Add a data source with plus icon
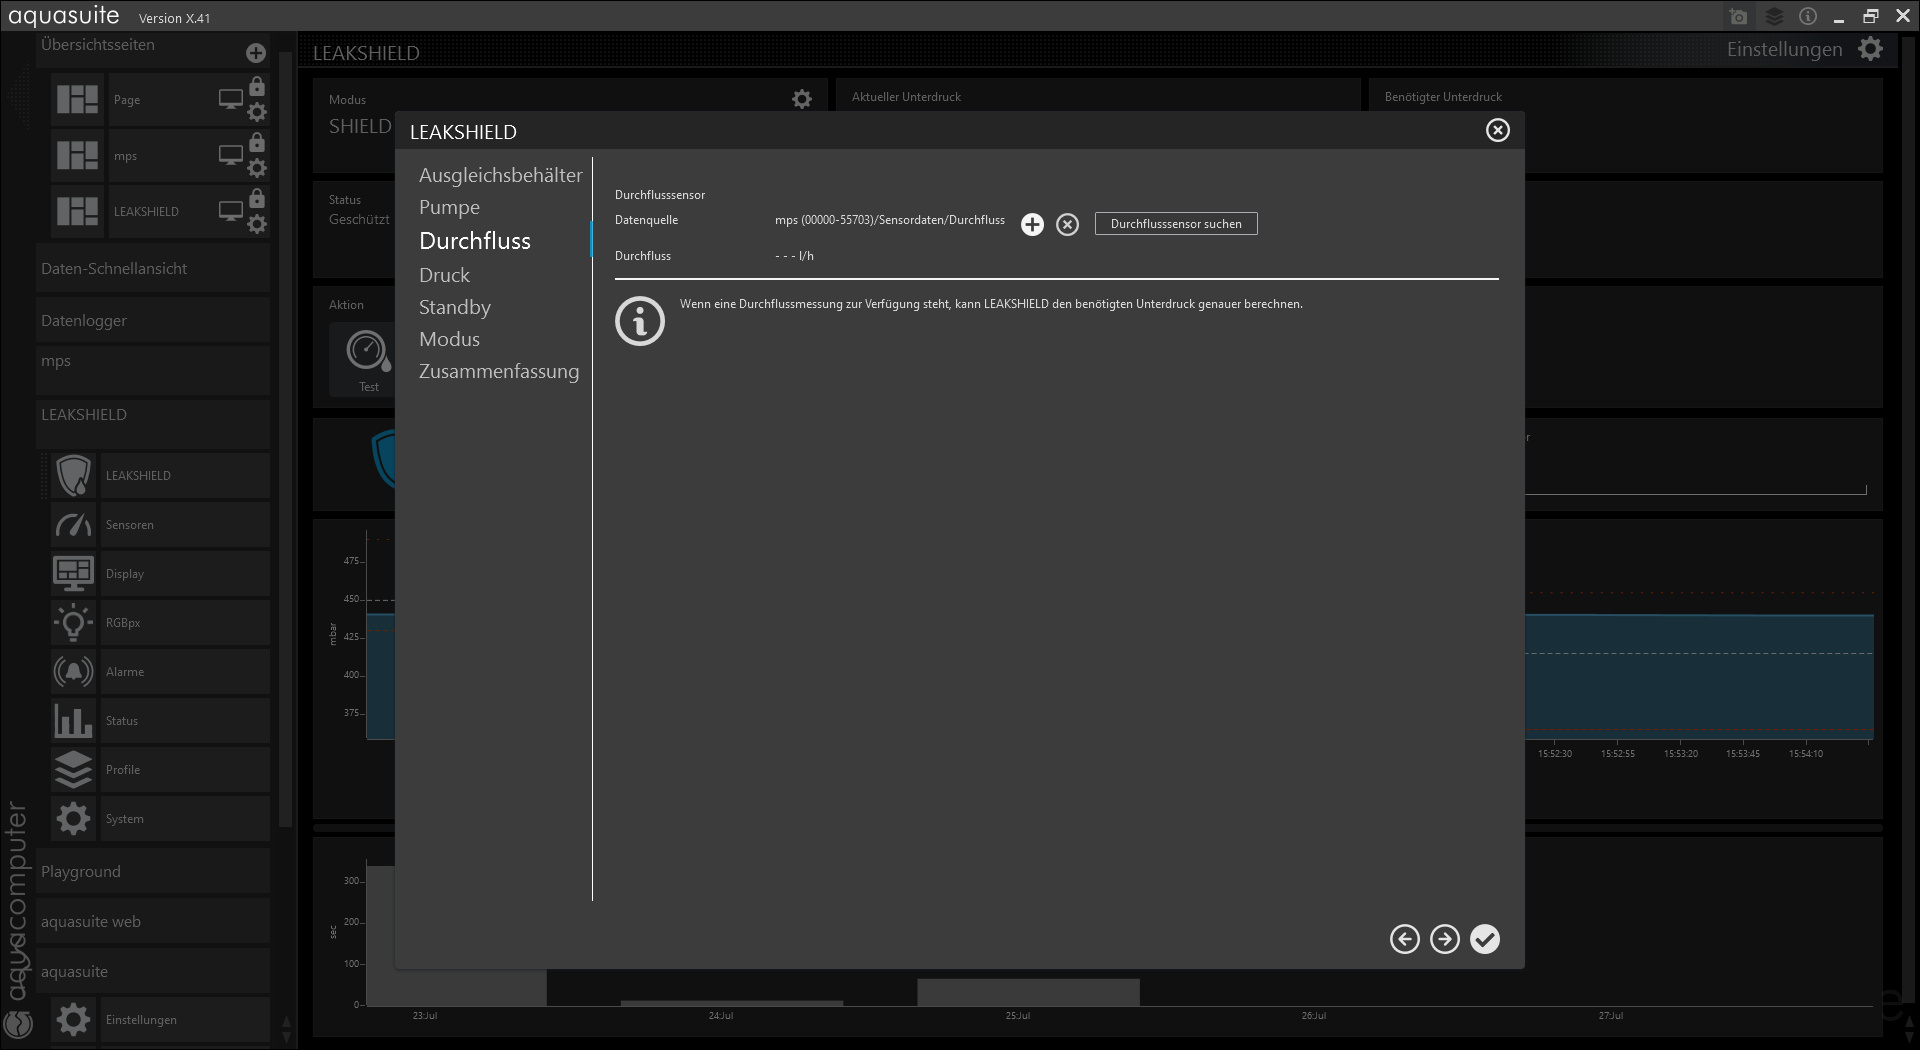 1032,225
